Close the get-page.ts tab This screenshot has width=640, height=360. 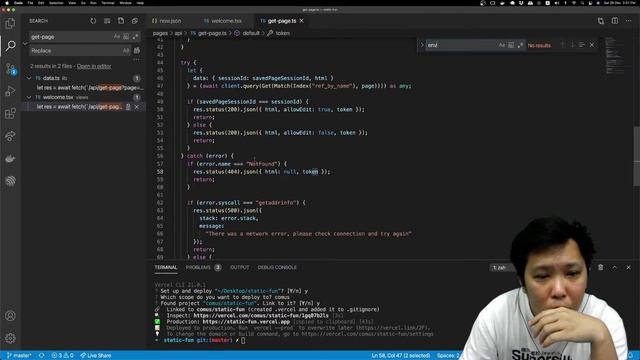tap(302, 21)
